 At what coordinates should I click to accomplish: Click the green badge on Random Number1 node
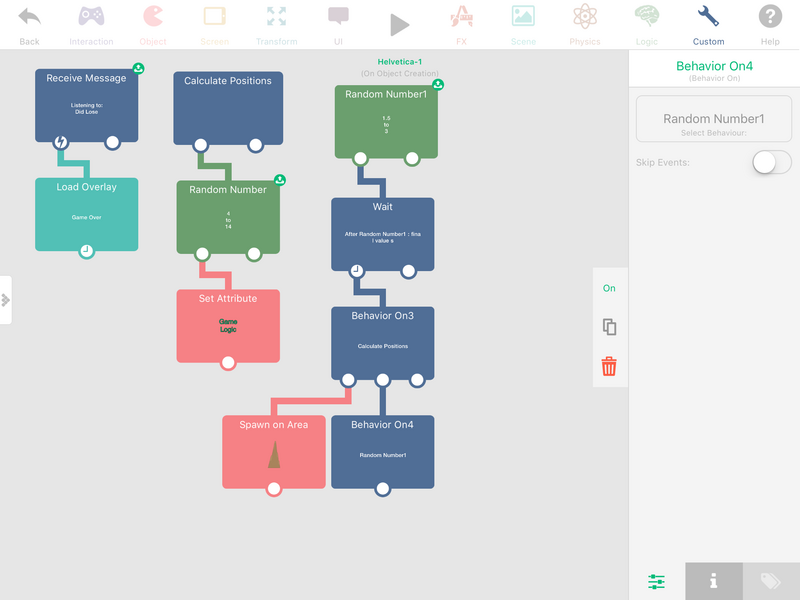(438, 84)
